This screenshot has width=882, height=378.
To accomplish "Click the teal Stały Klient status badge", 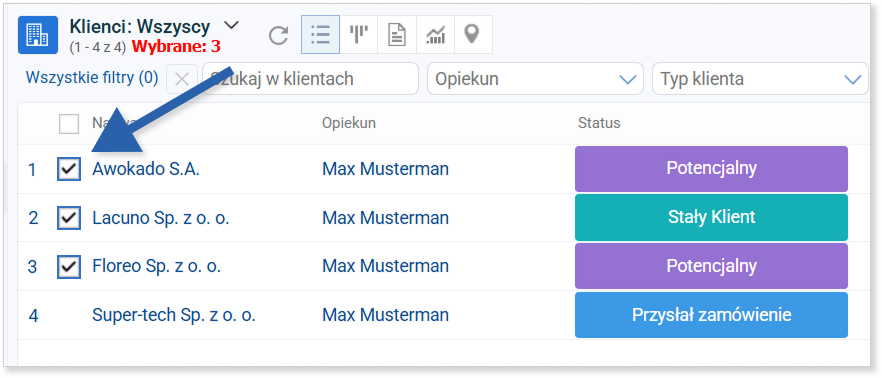I will (x=711, y=217).
